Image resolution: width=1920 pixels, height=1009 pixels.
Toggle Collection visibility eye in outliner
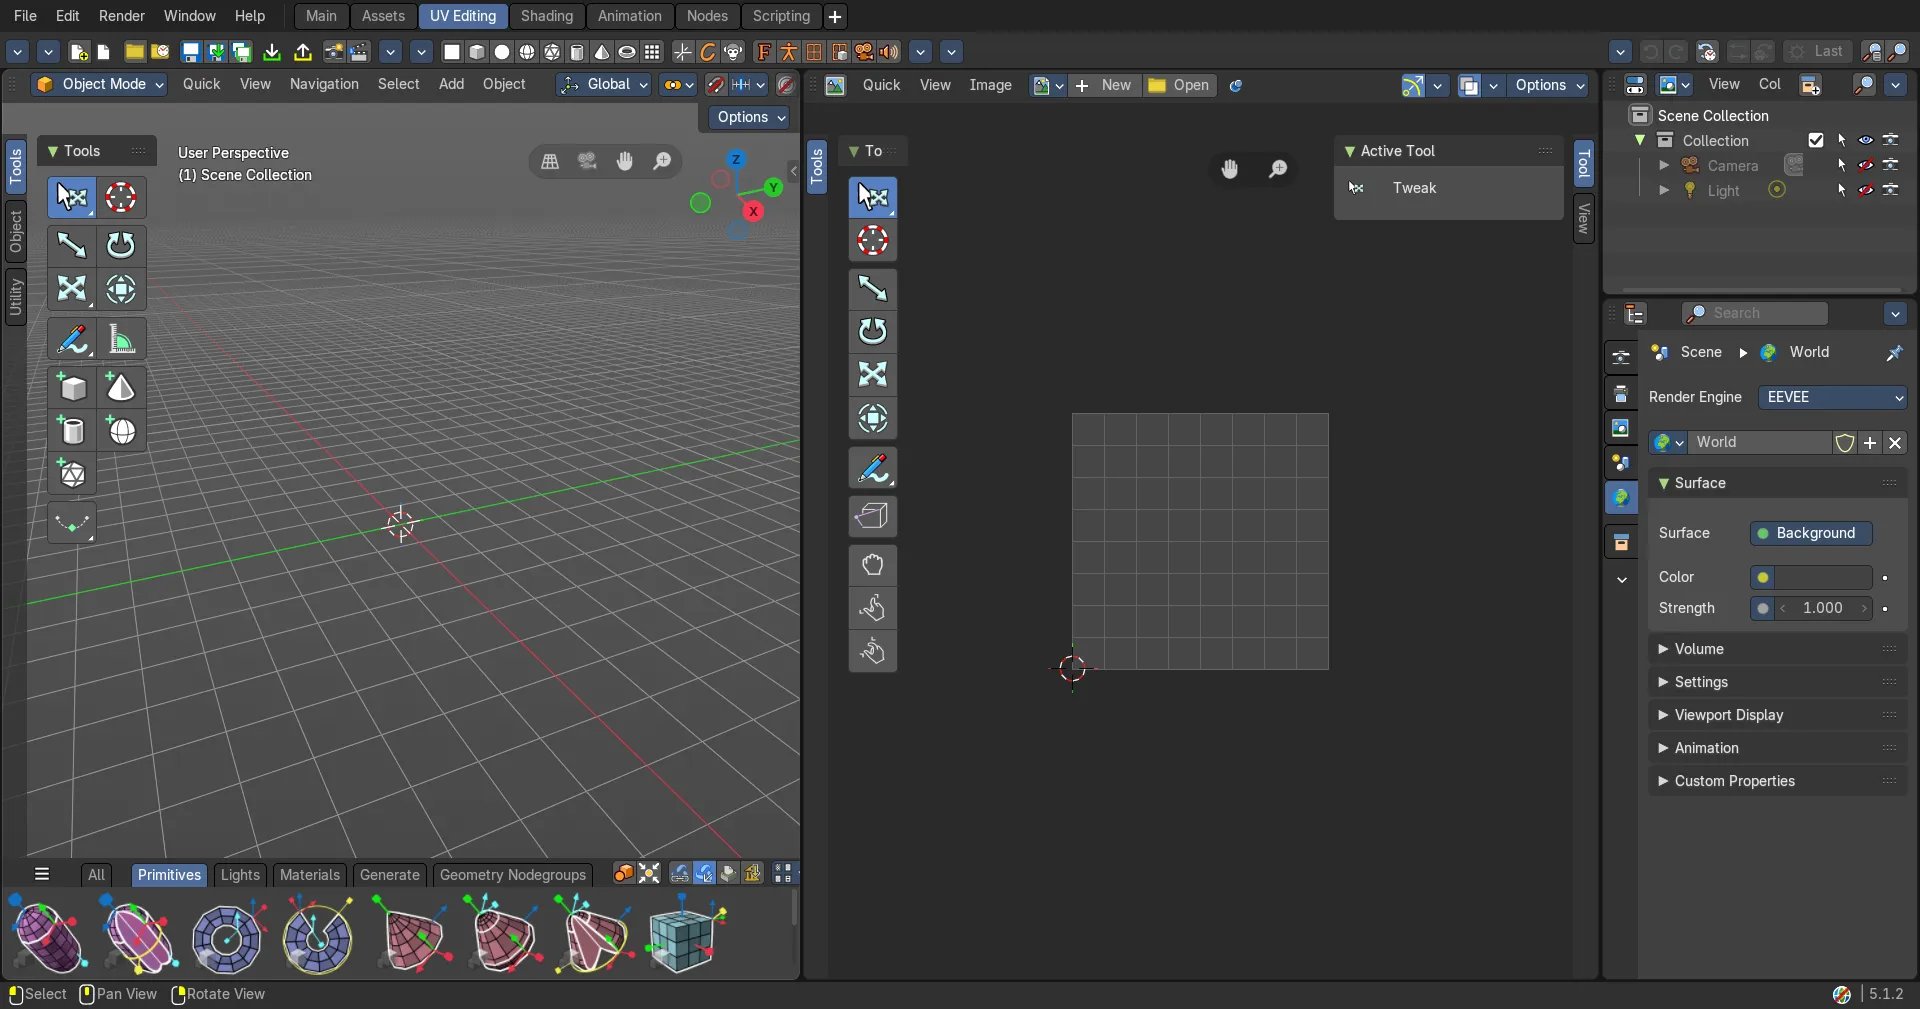pyautogui.click(x=1866, y=140)
